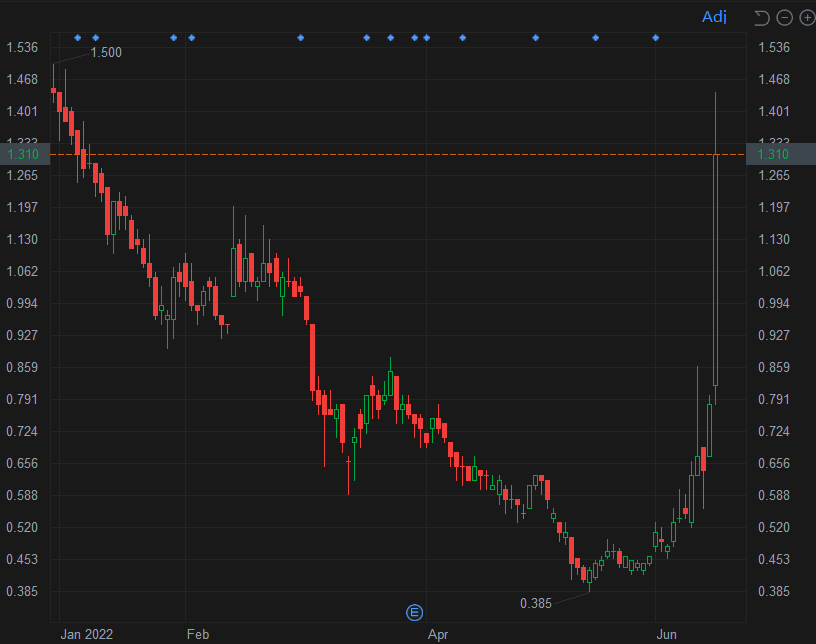
Task: Click 0.588 on the left price axis
Action: (22, 495)
